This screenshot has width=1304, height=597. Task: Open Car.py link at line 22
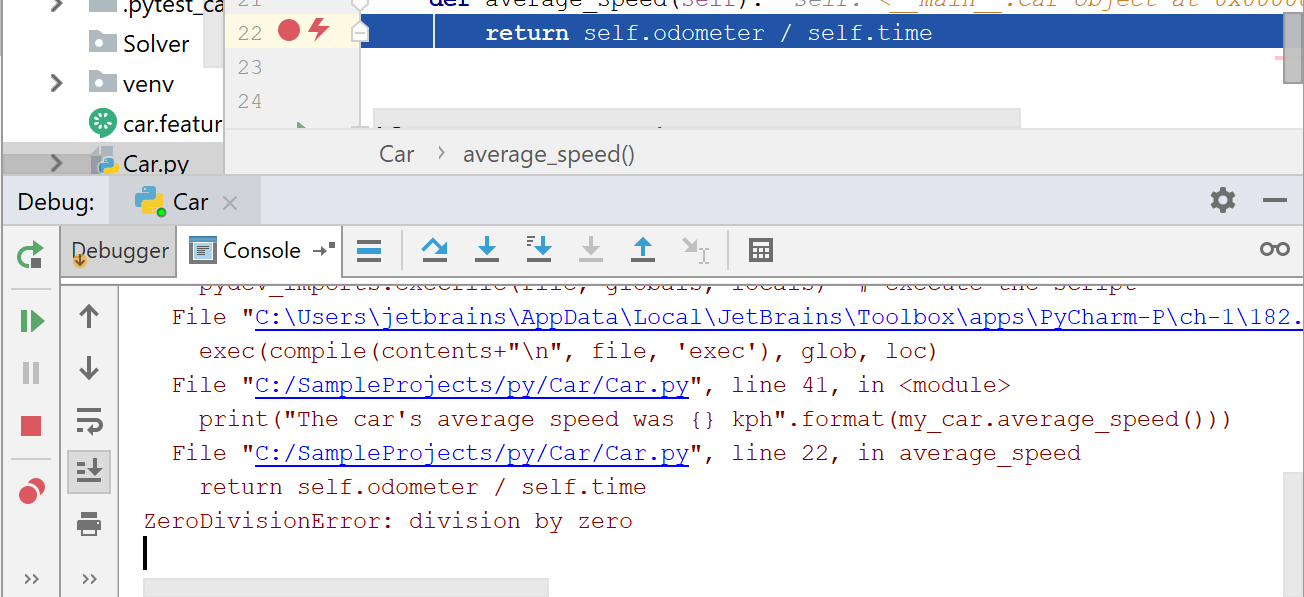click(x=472, y=453)
